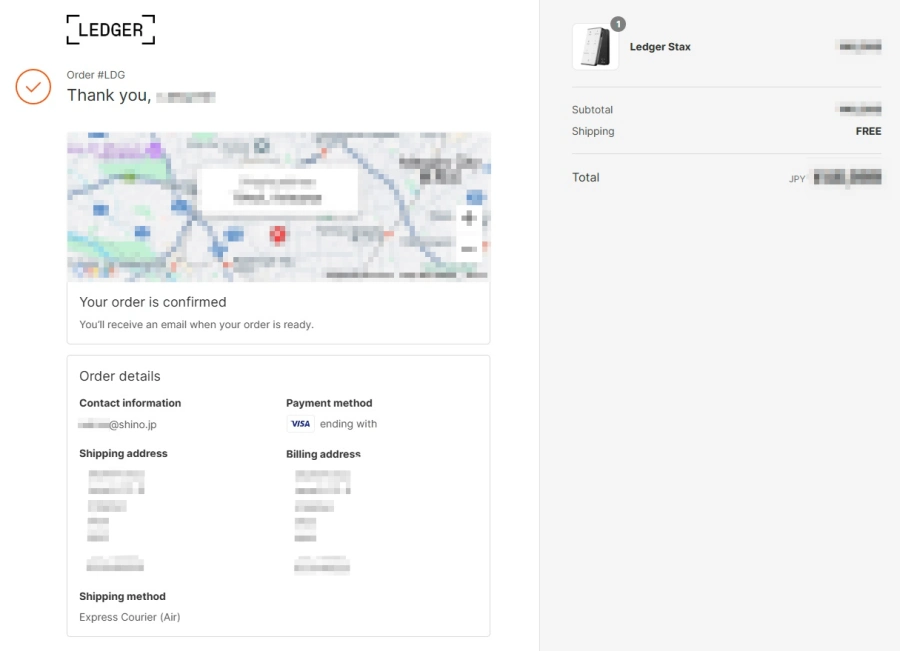Click the Subtotal label in order summary
Screen dimensions: 900x651
(592, 110)
